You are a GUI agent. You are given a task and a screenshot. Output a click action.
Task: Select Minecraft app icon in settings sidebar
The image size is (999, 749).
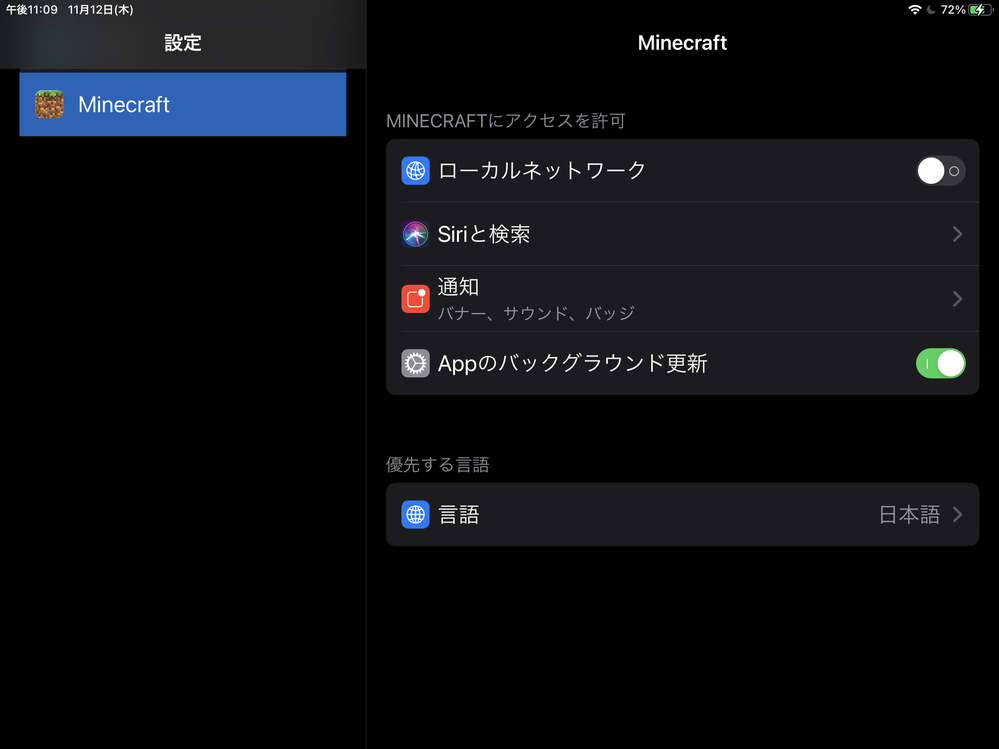click(49, 104)
